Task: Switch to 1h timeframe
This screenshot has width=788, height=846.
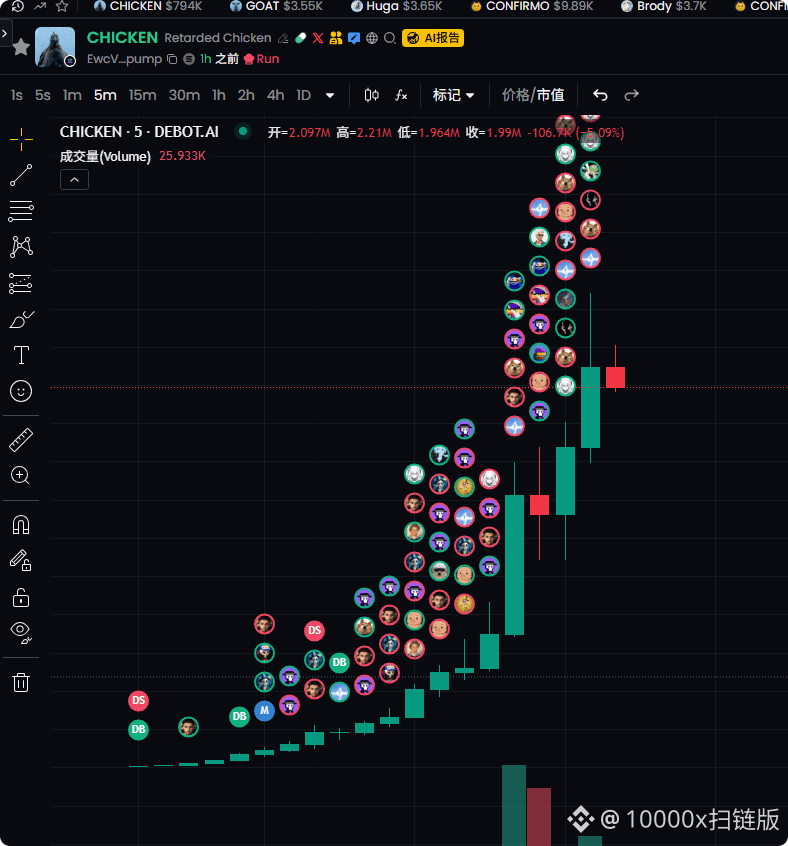Action: (218, 95)
